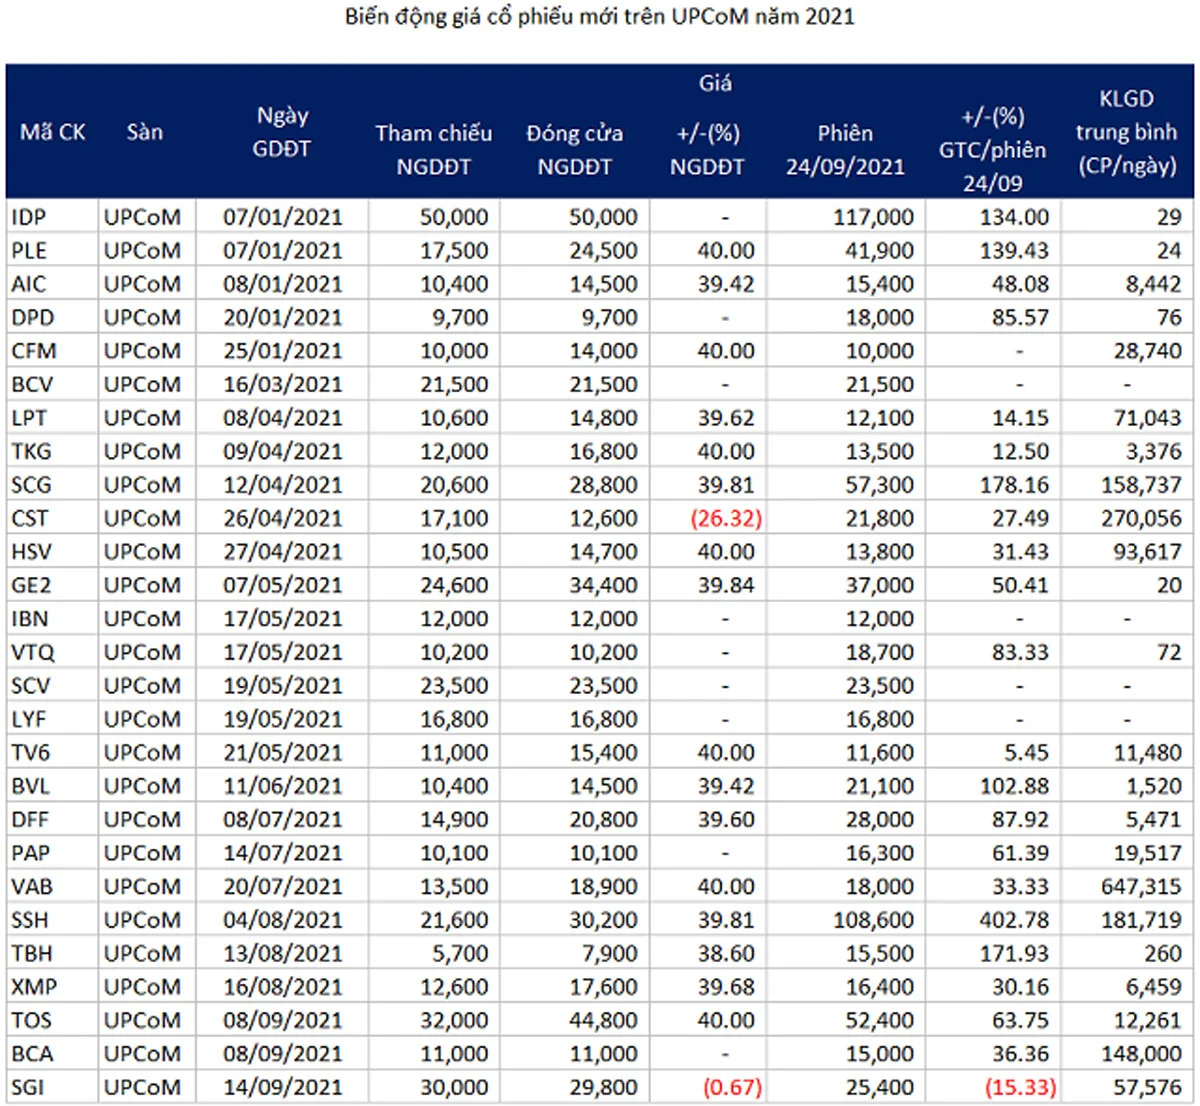The width and height of the screenshot is (1200, 1106).
Task: Select the 'Phiên 24/09/2021' column header
Action: pyautogui.click(x=845, y=149)
